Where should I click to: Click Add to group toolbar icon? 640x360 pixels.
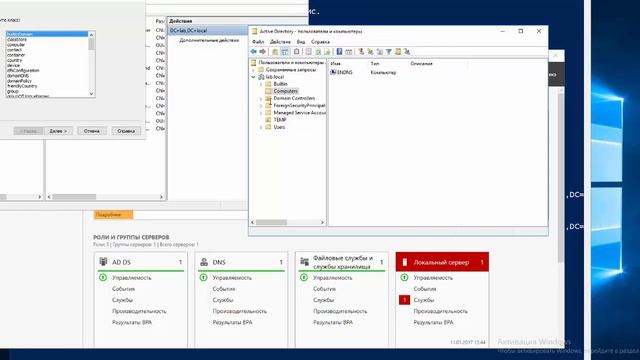point(407,51)
